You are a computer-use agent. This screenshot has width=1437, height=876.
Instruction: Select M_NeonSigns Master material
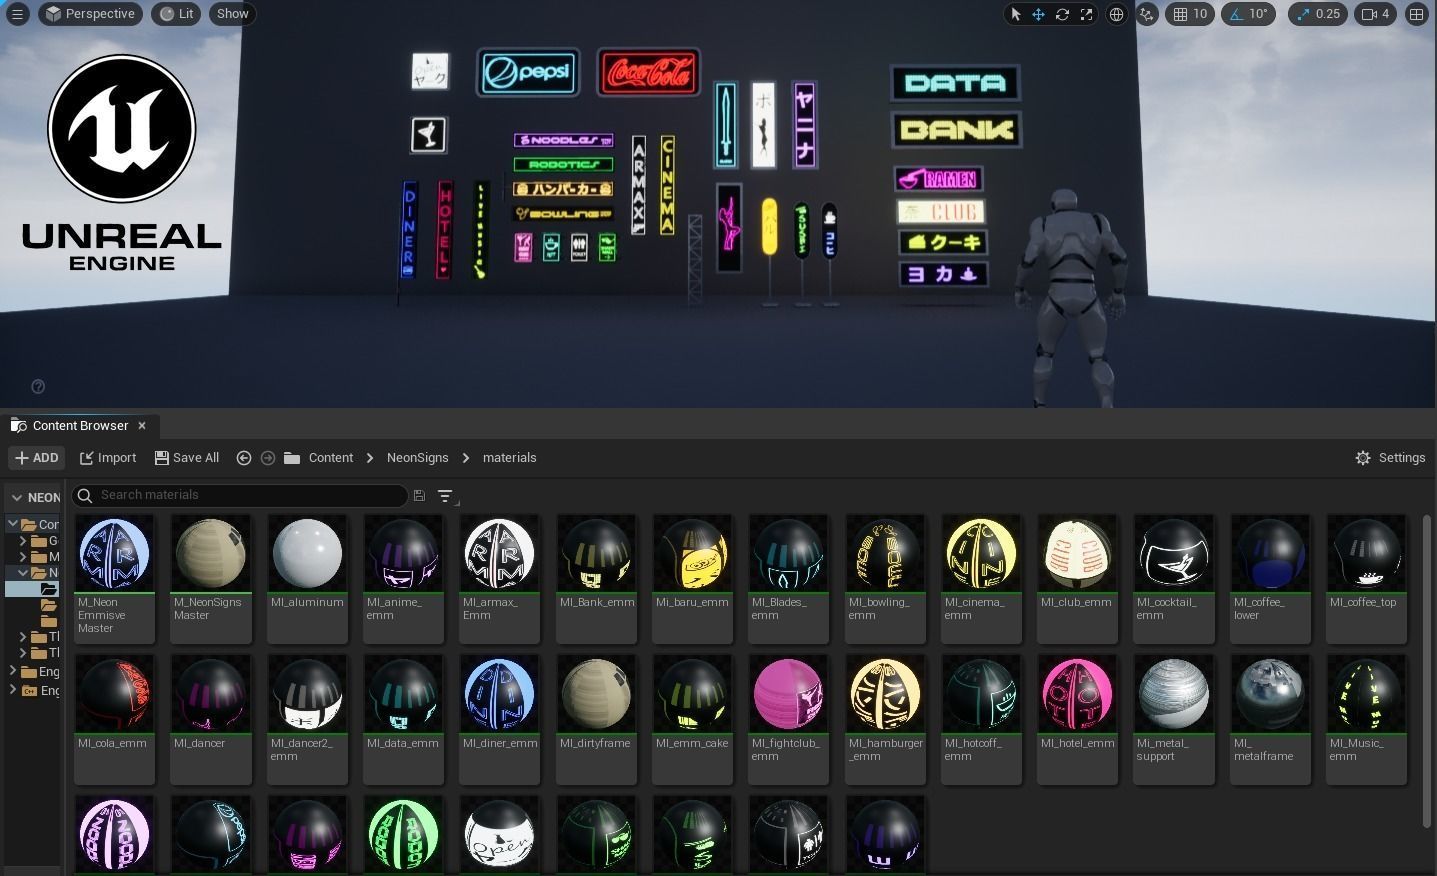[211, 578]
